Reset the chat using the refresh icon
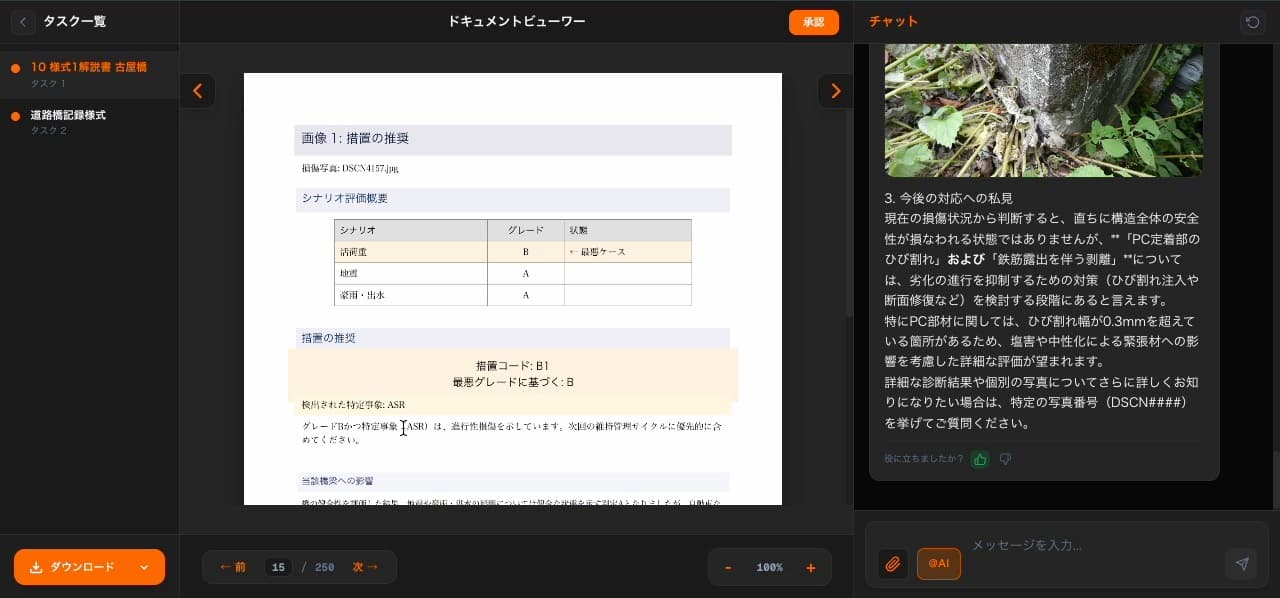 click(1253, 22)
